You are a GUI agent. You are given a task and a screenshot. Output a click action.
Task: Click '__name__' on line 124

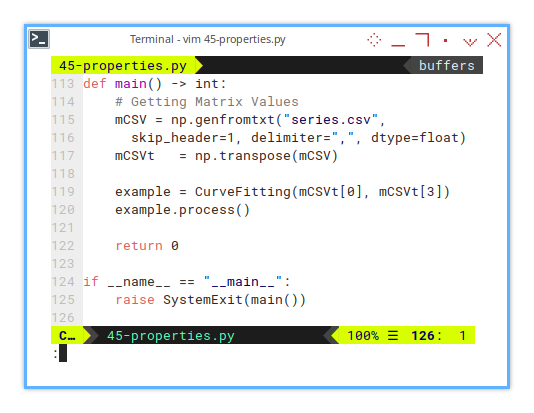click(139, 282)
